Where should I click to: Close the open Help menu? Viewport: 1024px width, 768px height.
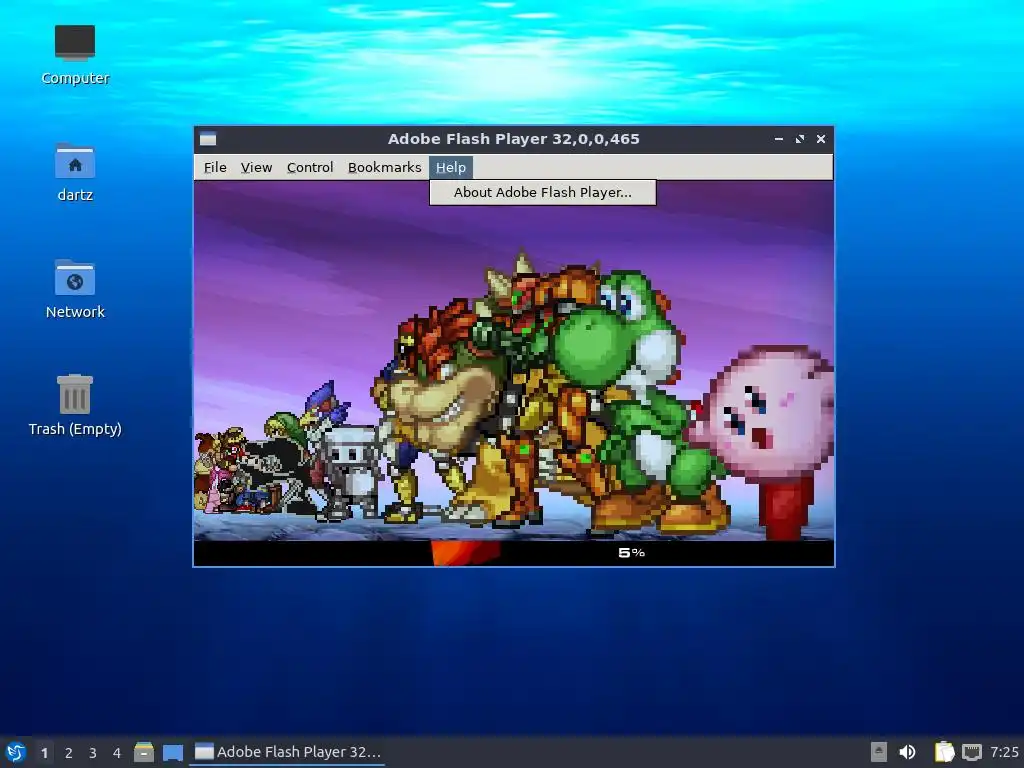451,168
